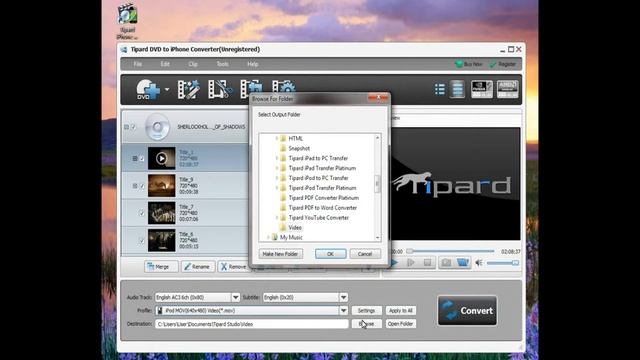Click the stop playback button

[x=427, y=263]
